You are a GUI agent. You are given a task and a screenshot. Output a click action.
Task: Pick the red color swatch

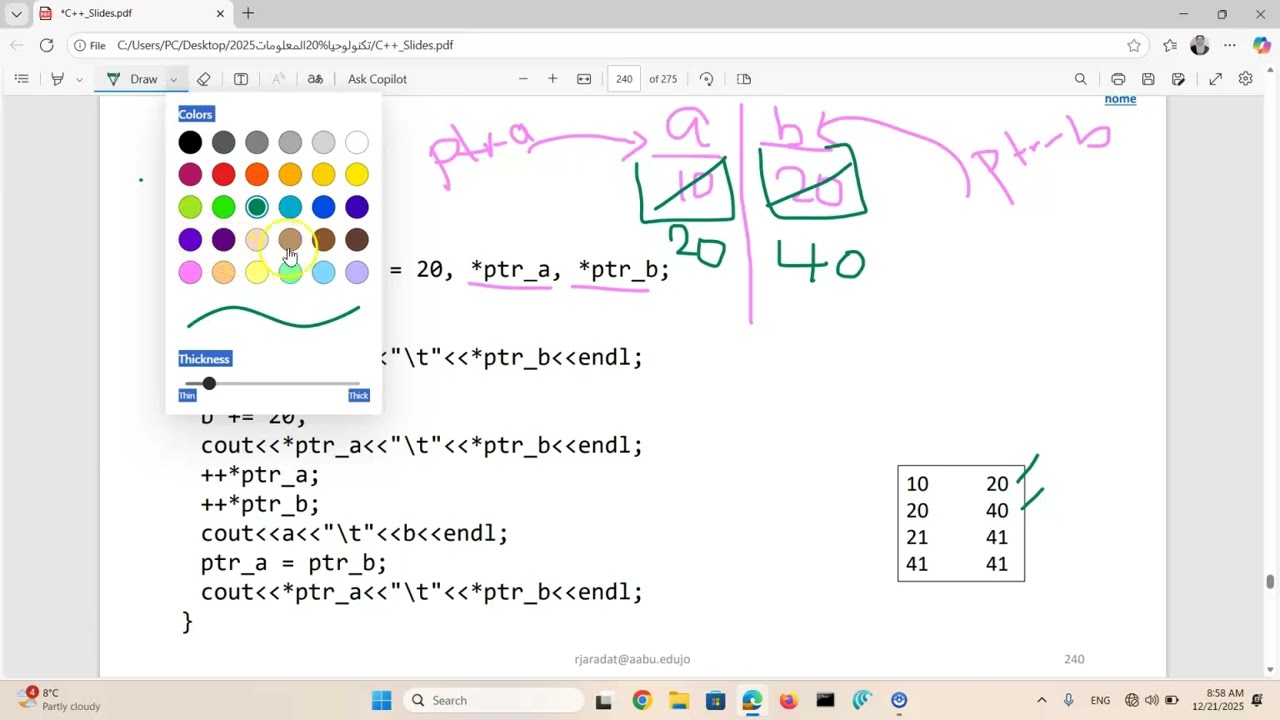223,175
